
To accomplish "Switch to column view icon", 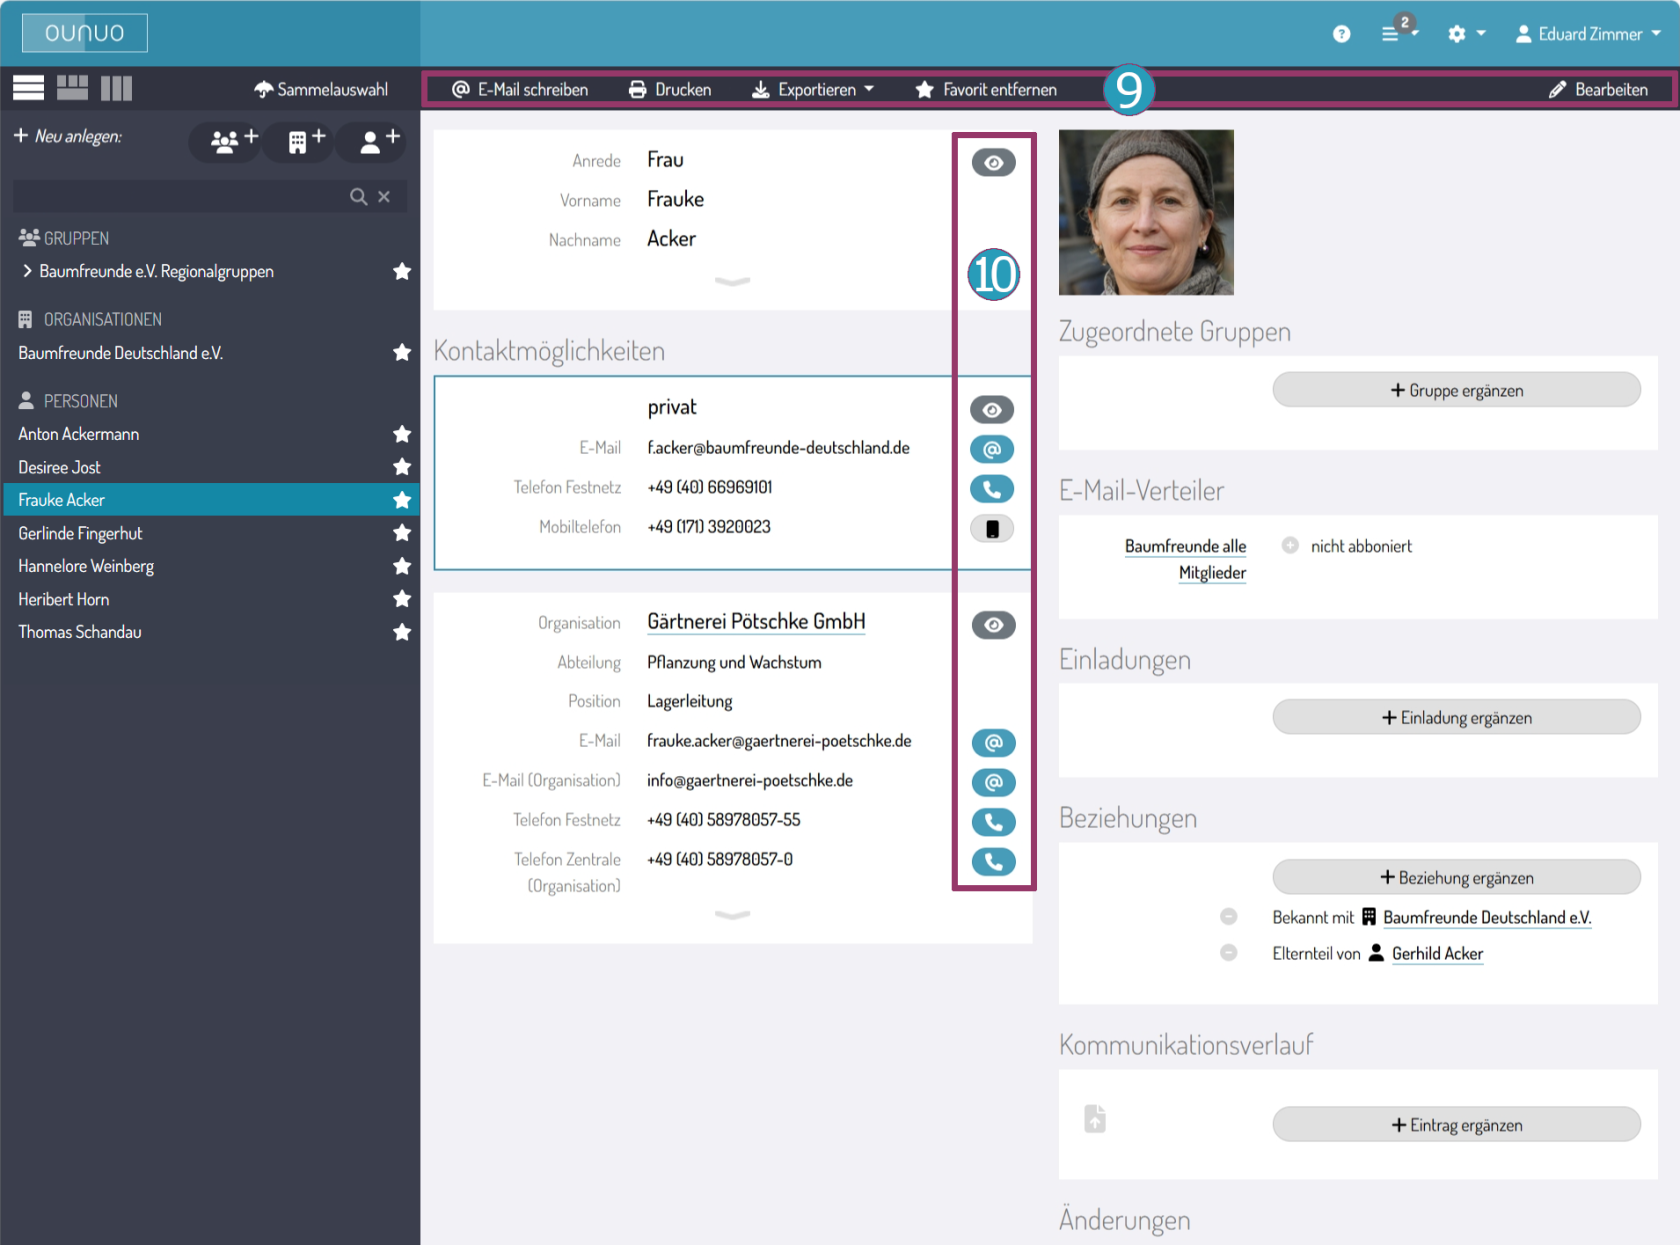I will click(x=116, y=88).
